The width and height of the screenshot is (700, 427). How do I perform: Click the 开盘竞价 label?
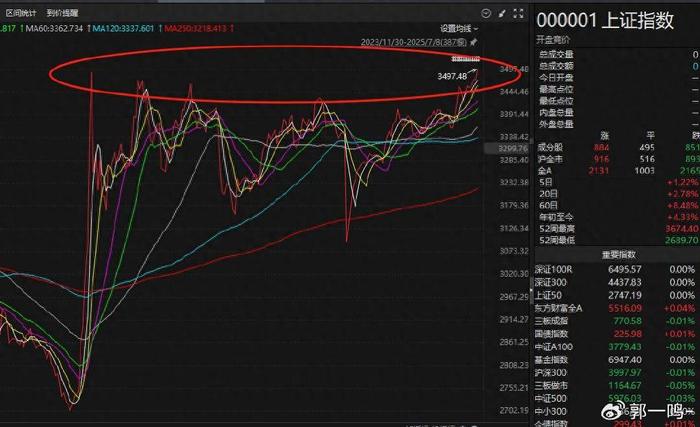click(553, 40)
